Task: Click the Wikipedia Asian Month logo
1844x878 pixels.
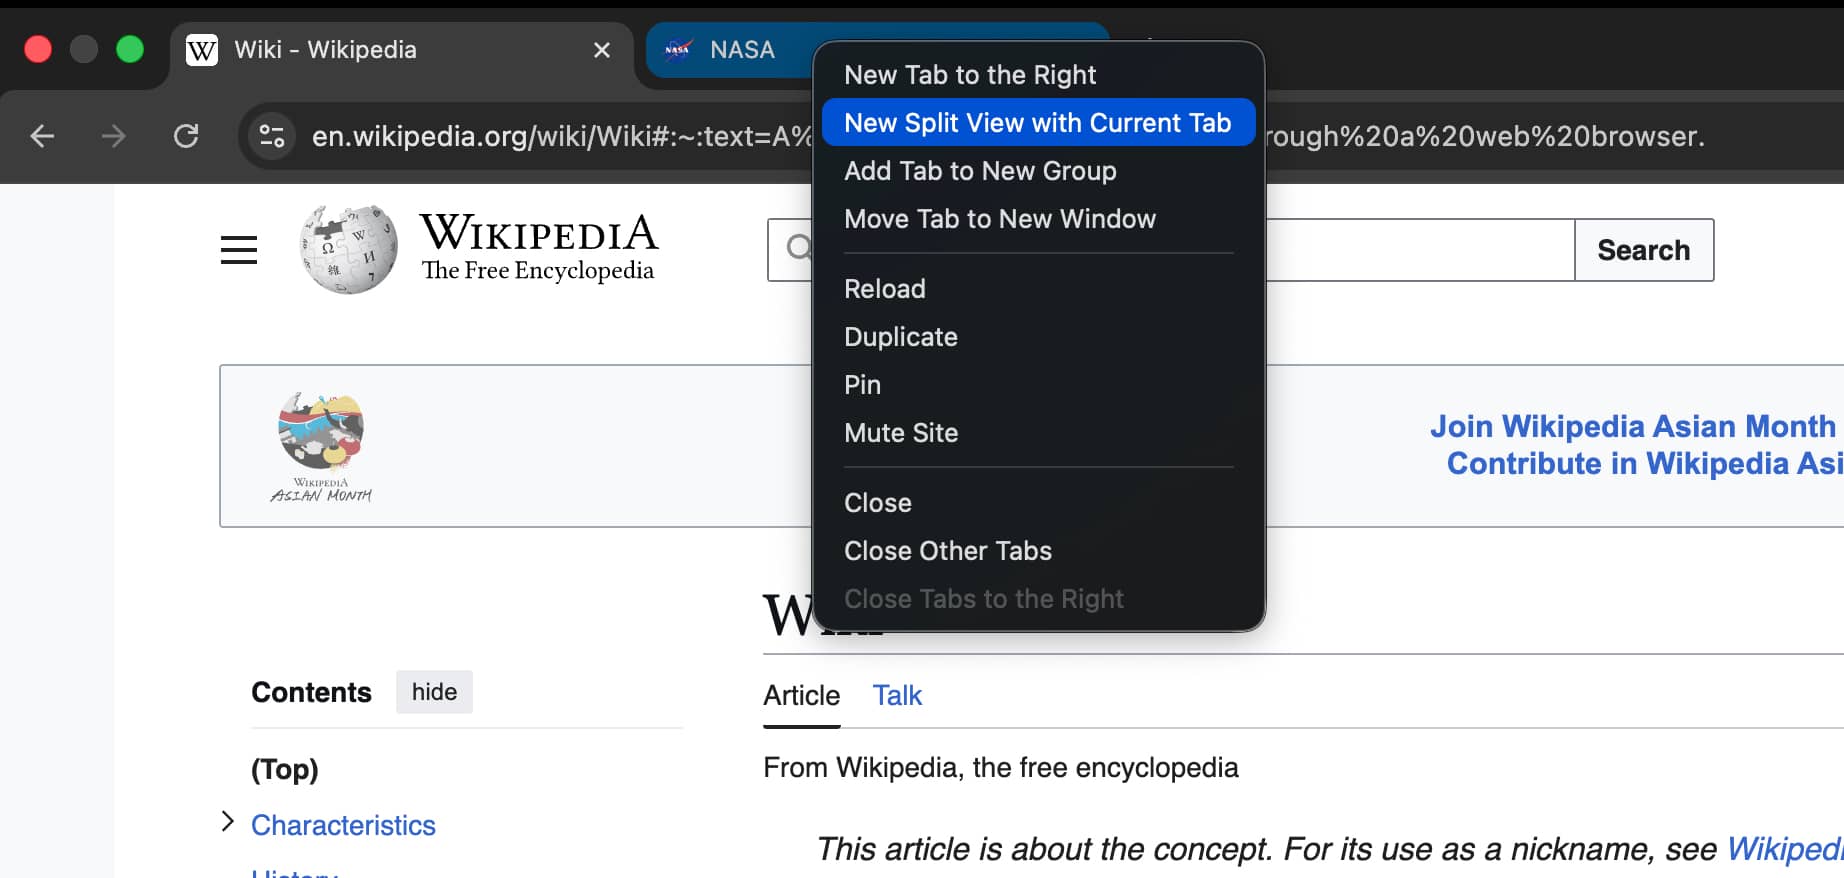Action: (321, 446)
